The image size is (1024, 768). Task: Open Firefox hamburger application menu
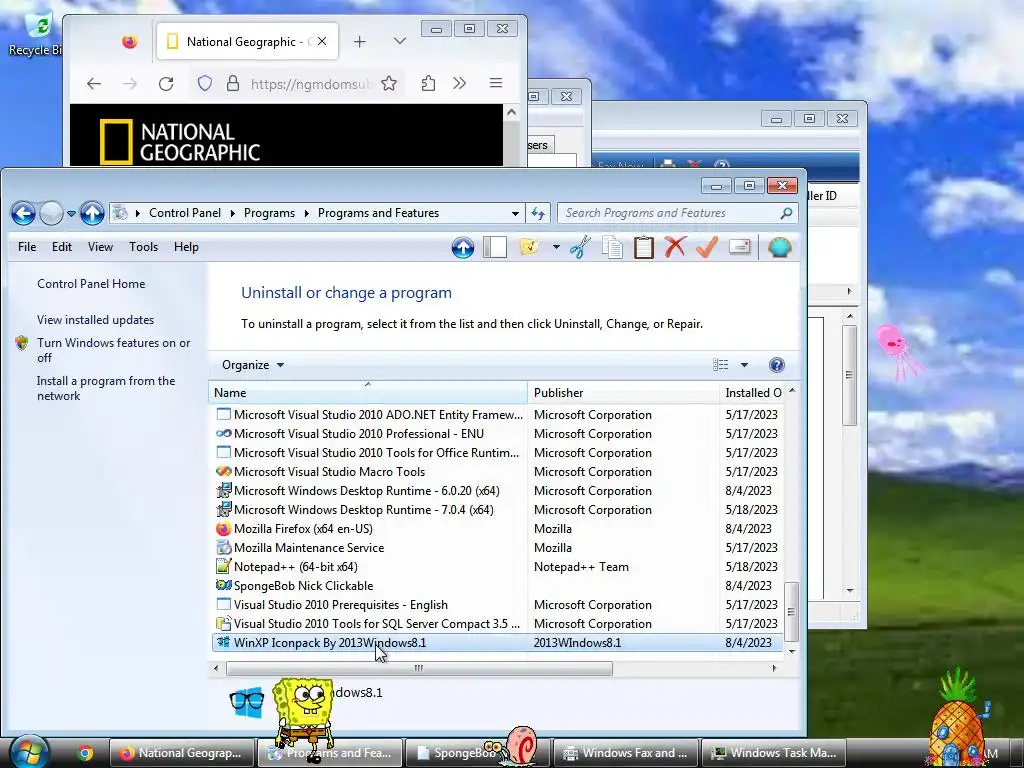[496, 83]
